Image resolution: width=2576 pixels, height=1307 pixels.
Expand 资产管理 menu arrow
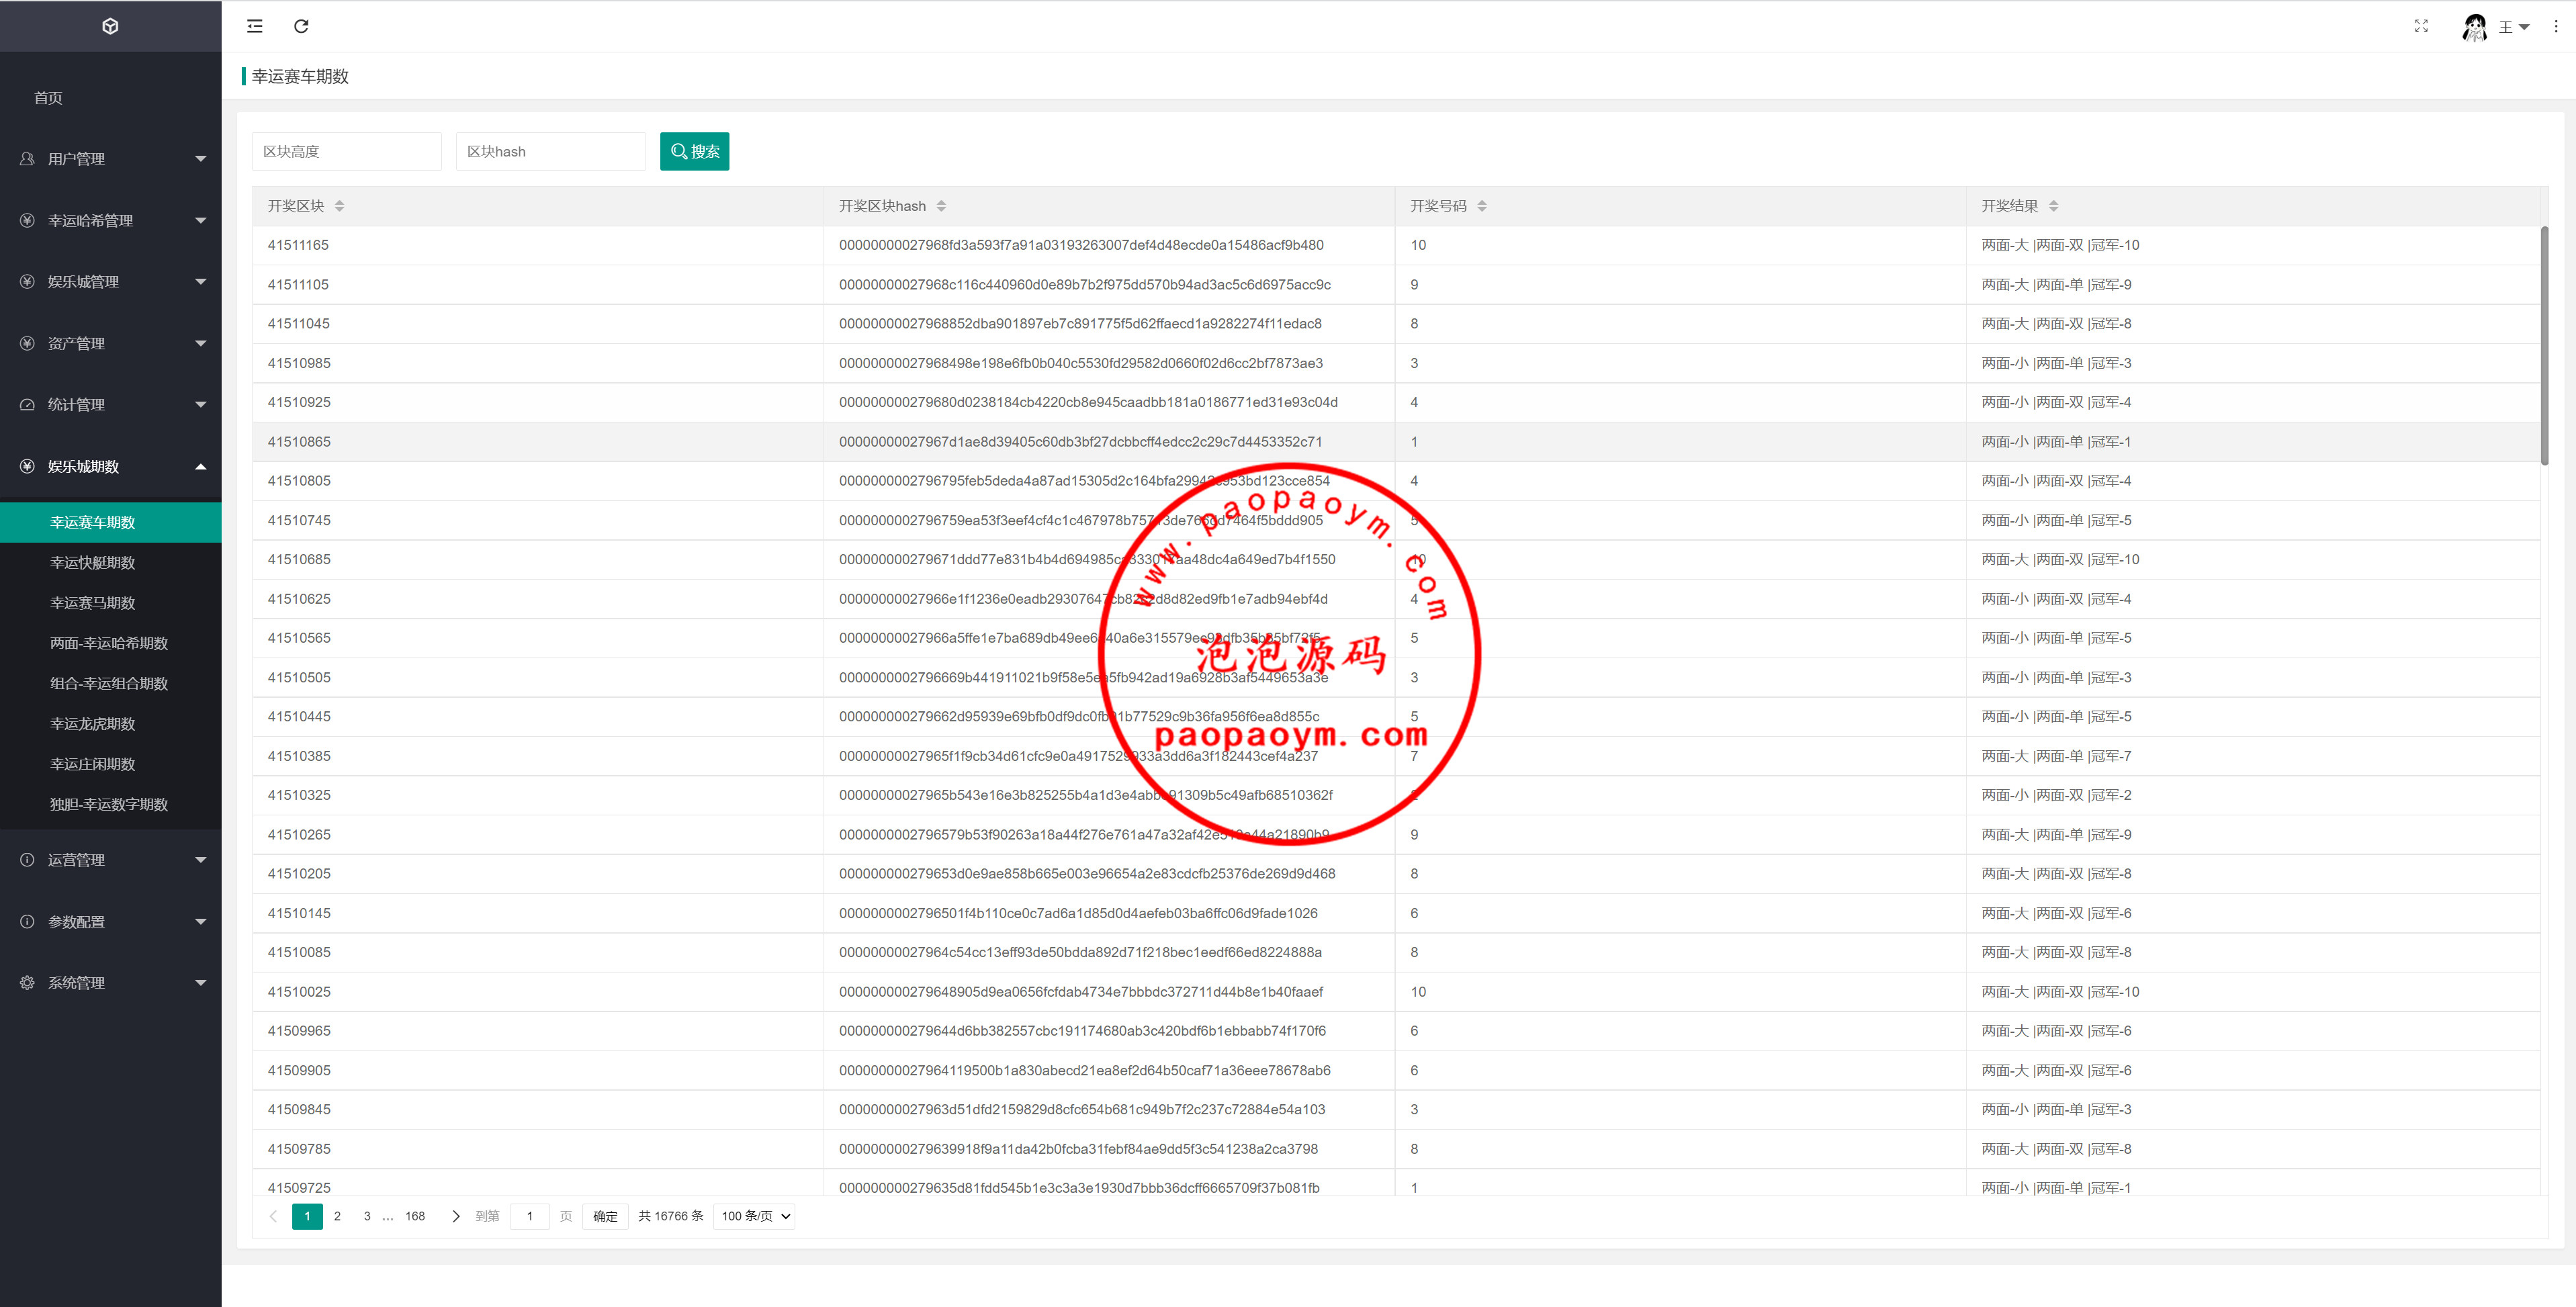[x=201, y=343]
